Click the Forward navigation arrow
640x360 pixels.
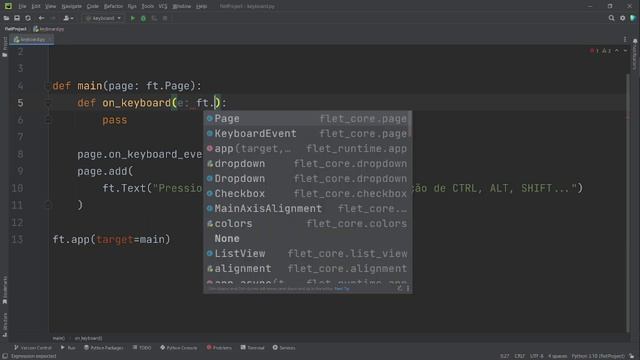[x=53, y=18]
